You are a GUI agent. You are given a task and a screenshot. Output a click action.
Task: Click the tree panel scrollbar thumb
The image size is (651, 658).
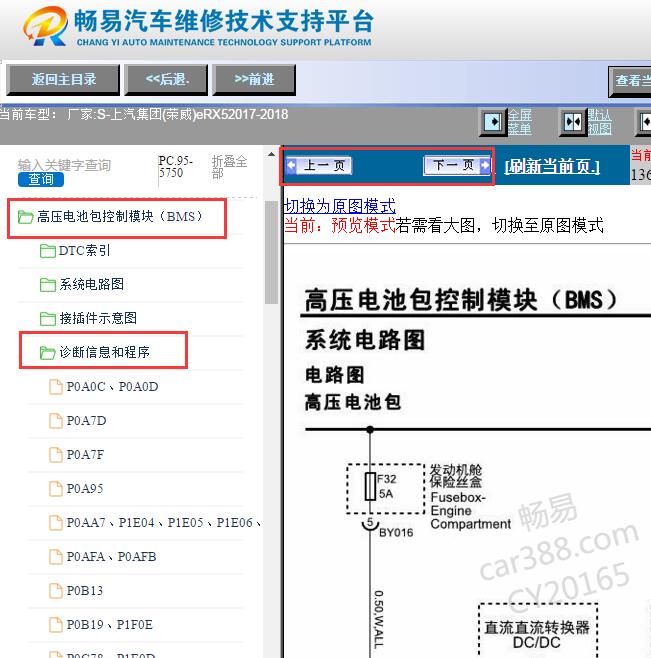point(272,252)
